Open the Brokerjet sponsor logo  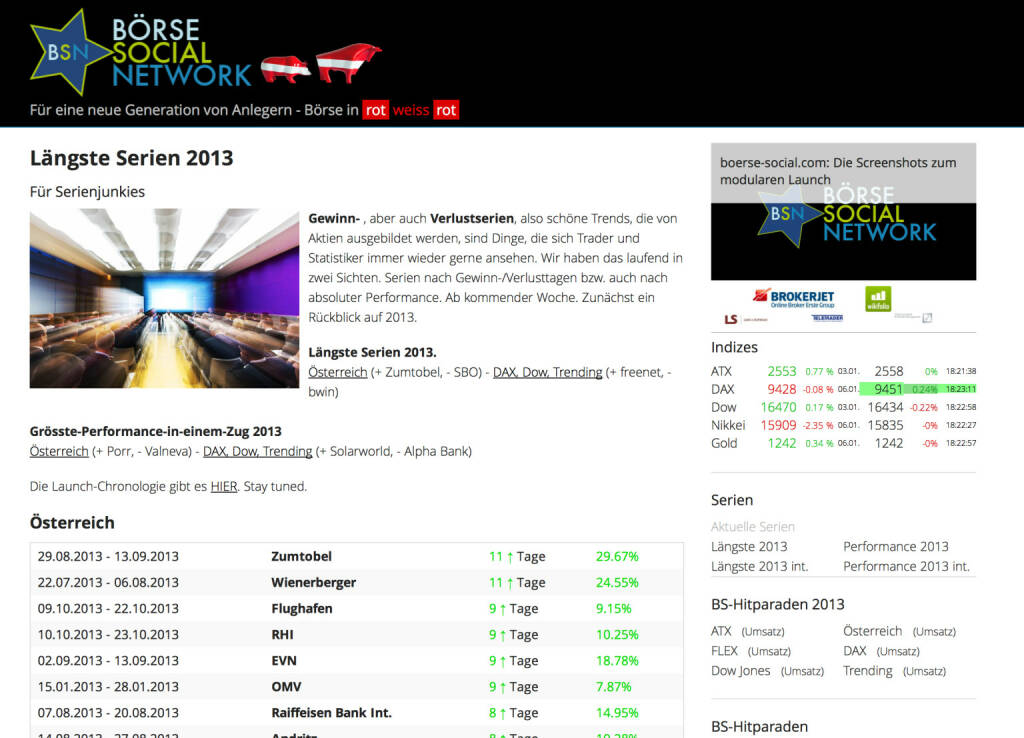(x=794, y=297)
